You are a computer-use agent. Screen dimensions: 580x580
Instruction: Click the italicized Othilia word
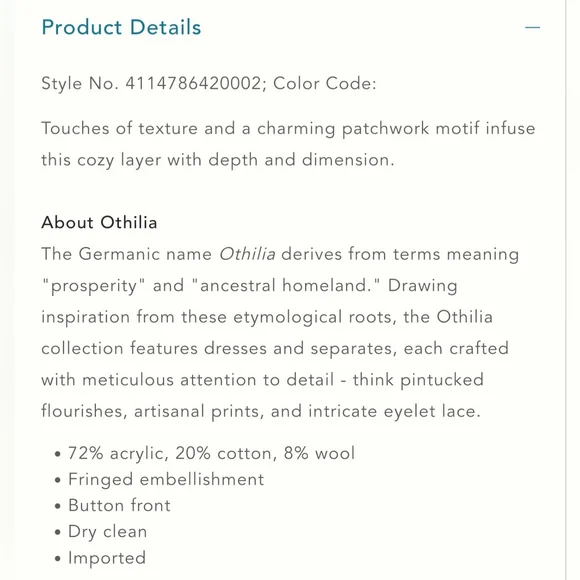pos(247,254)
